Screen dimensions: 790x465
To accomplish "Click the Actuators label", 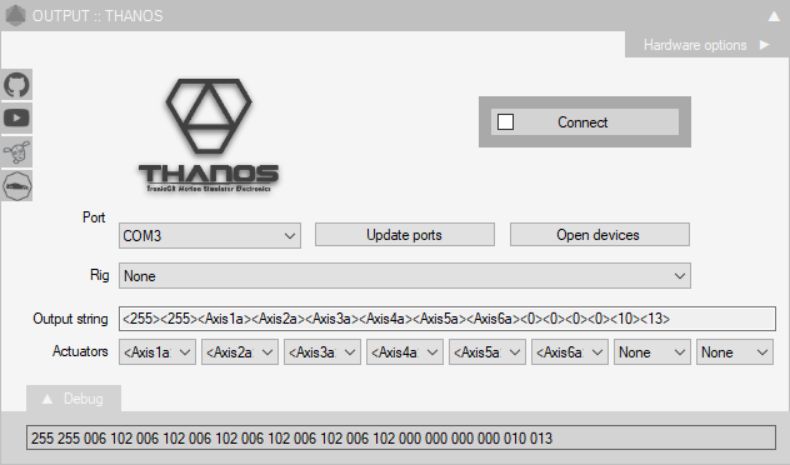I will click(x=80, y=351).
